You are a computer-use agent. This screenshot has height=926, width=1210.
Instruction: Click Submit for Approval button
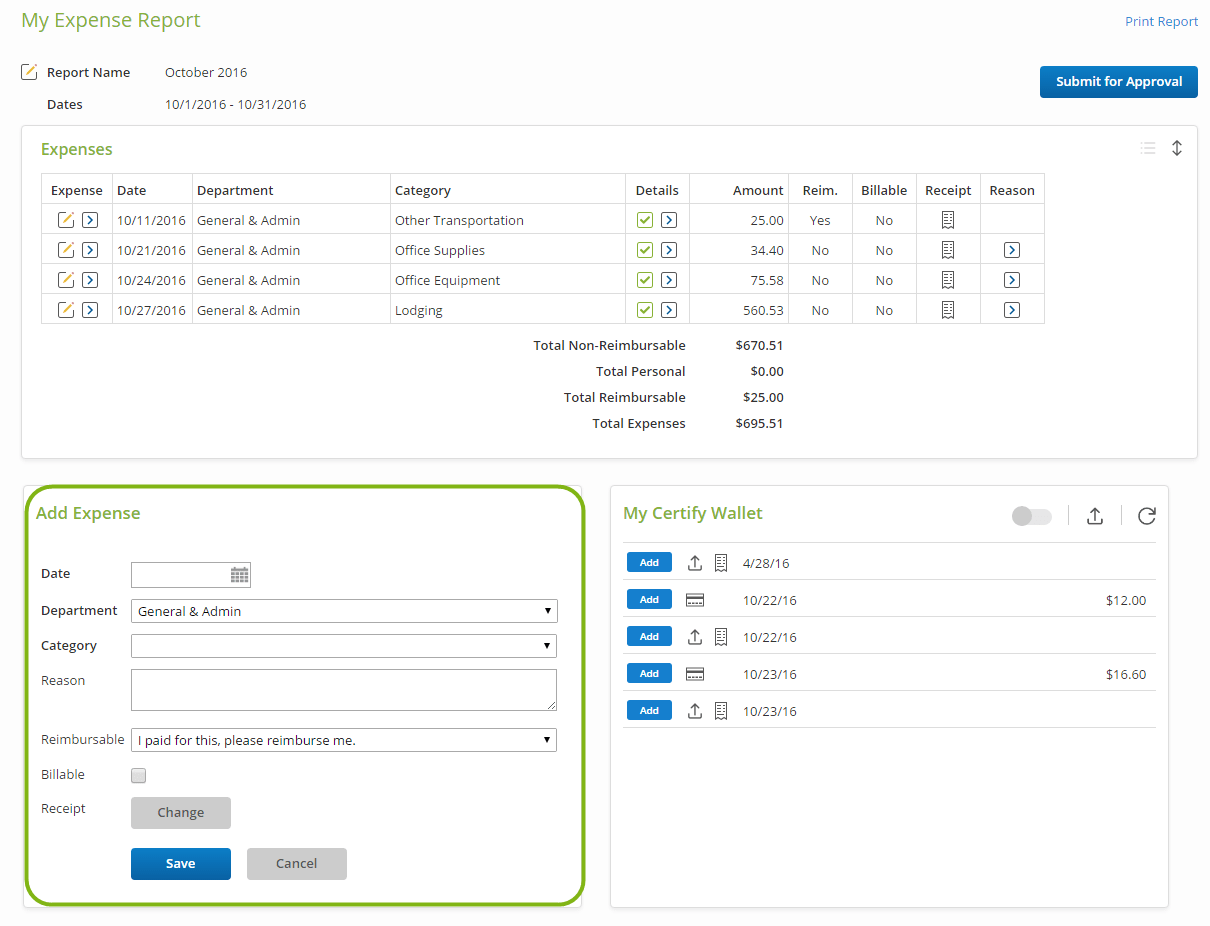(1119, 82)
